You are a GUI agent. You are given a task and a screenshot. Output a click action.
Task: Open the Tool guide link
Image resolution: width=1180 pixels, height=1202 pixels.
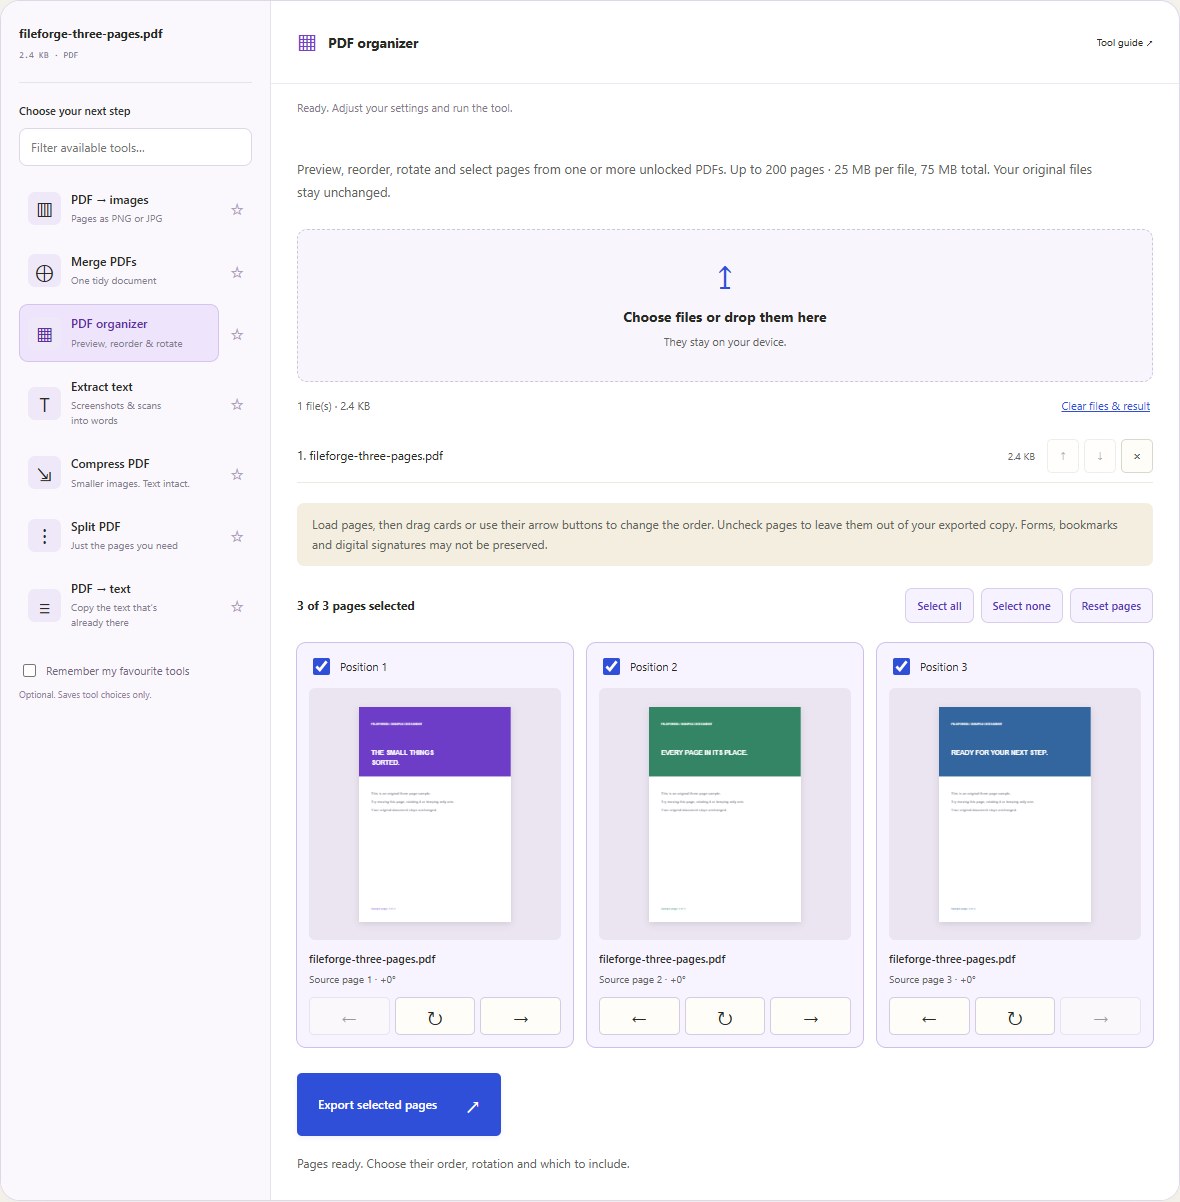click(x=1124, y=43)
